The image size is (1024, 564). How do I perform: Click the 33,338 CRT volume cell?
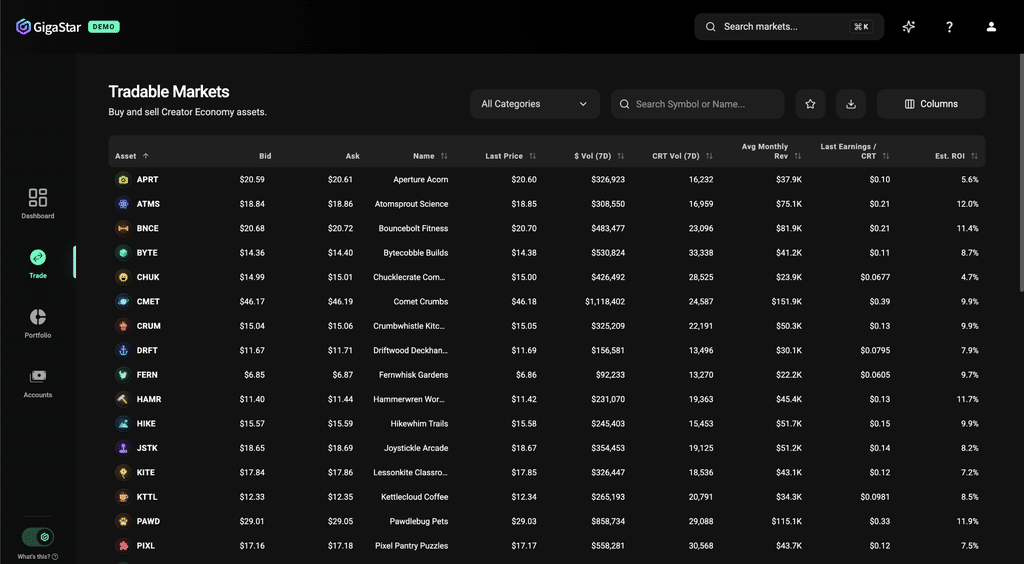701,253
